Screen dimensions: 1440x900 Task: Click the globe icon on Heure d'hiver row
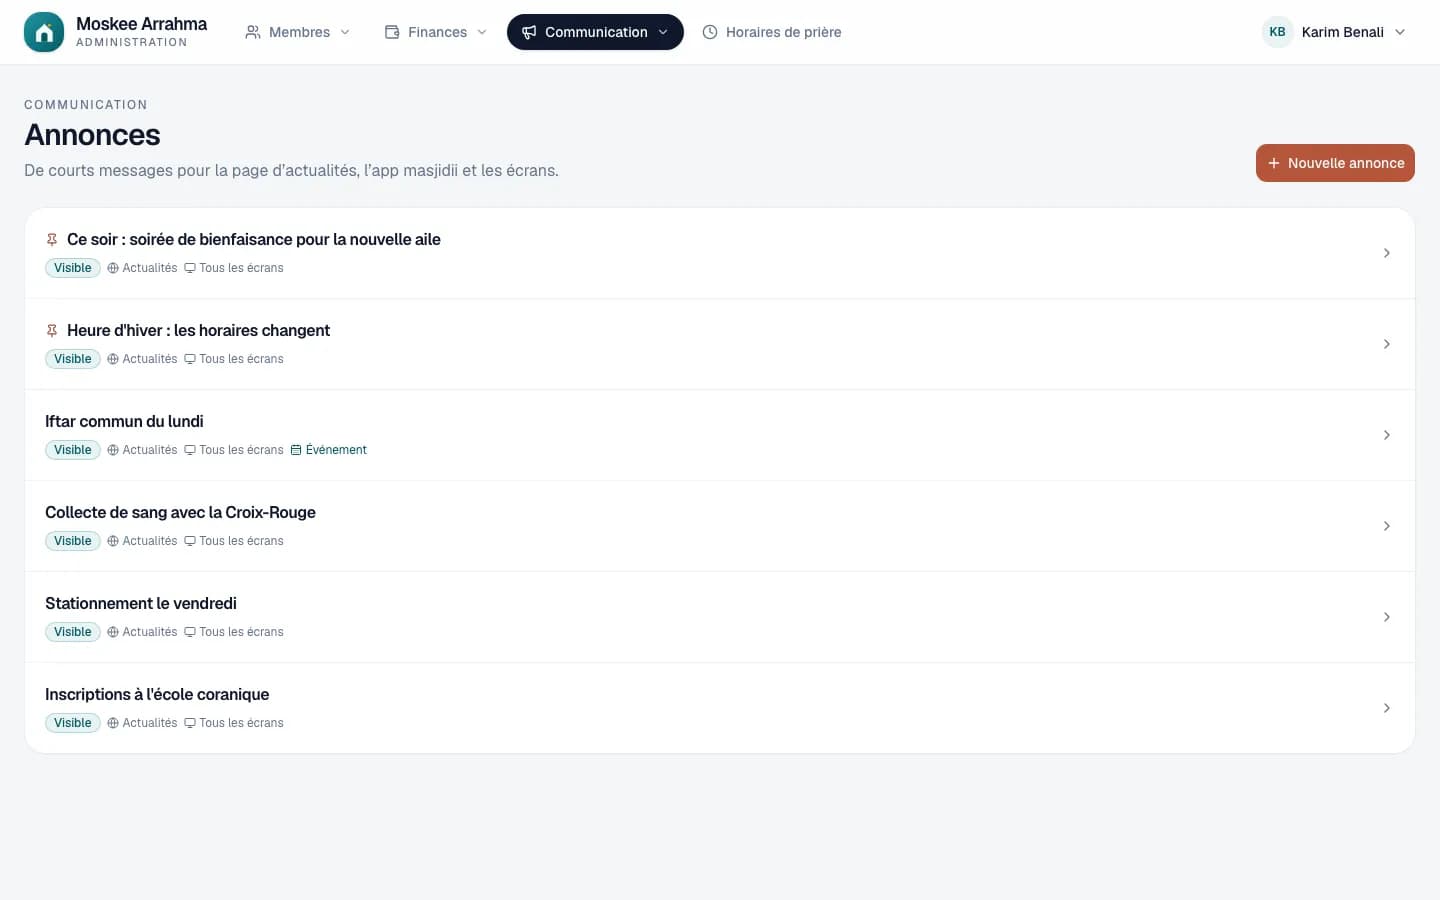pos(113,359)
